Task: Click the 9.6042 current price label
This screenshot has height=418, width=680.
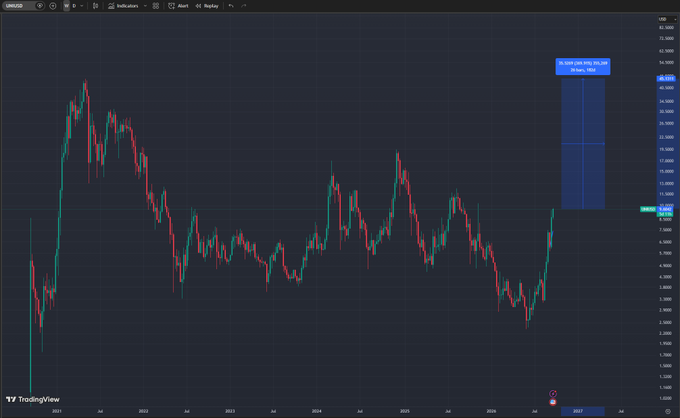Action: click(x=666, y=209)
